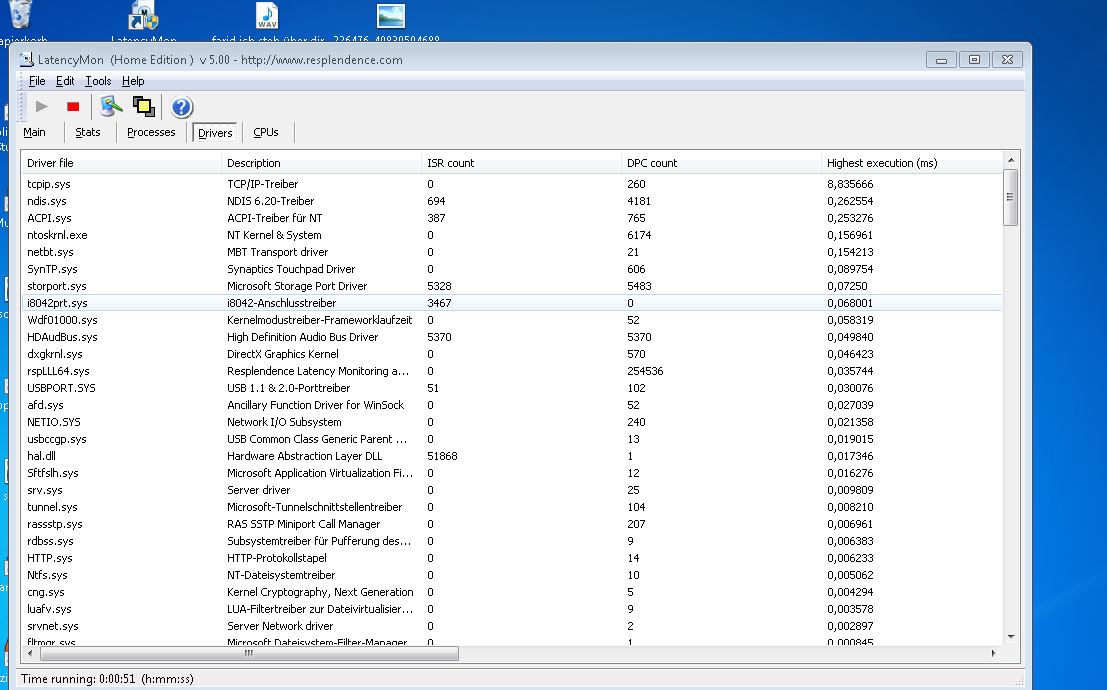
Task: Open the File menu
Action: point(37,81)
